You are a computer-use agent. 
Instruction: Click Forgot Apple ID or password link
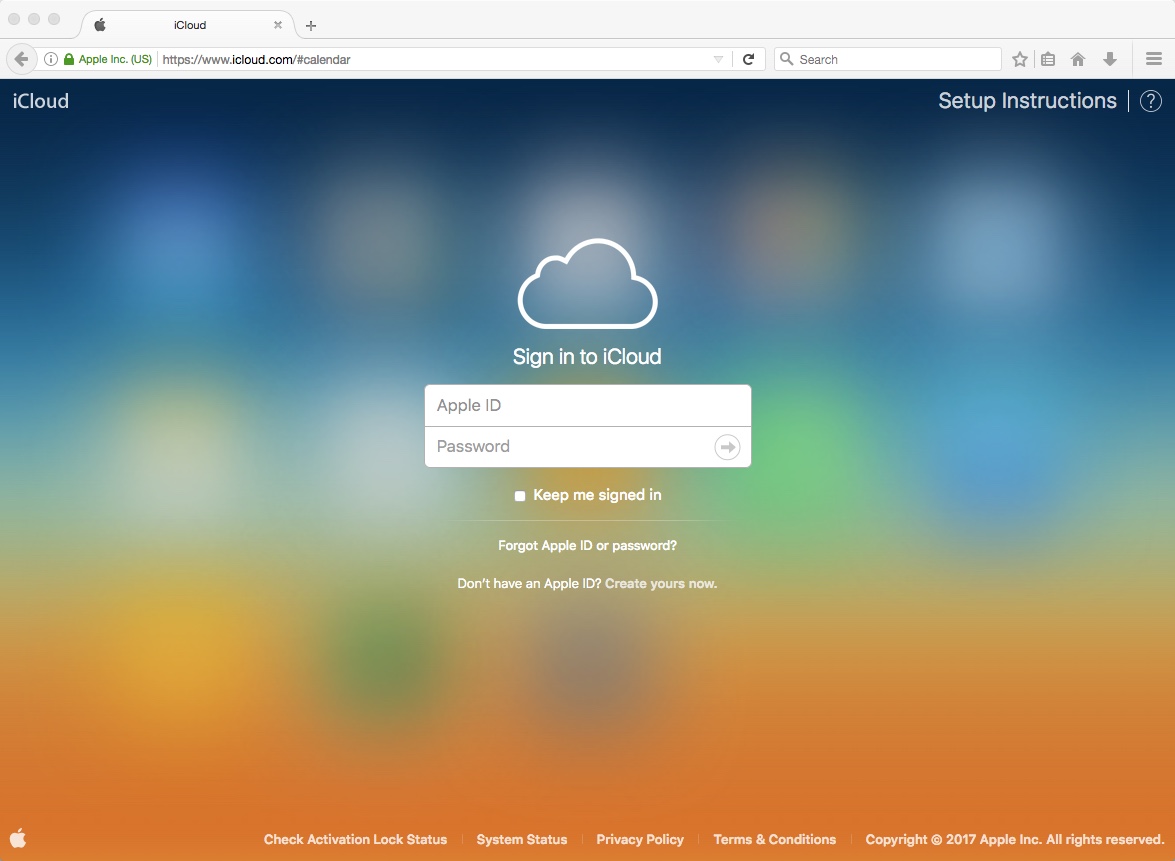click(x=588, y=546)
